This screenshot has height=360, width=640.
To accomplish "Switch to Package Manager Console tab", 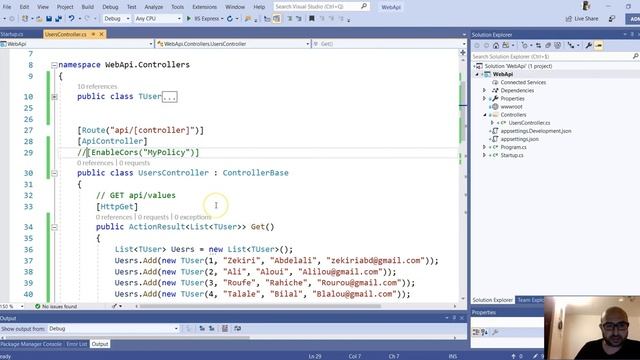I will pyautogui.click(x=31, y=344).
